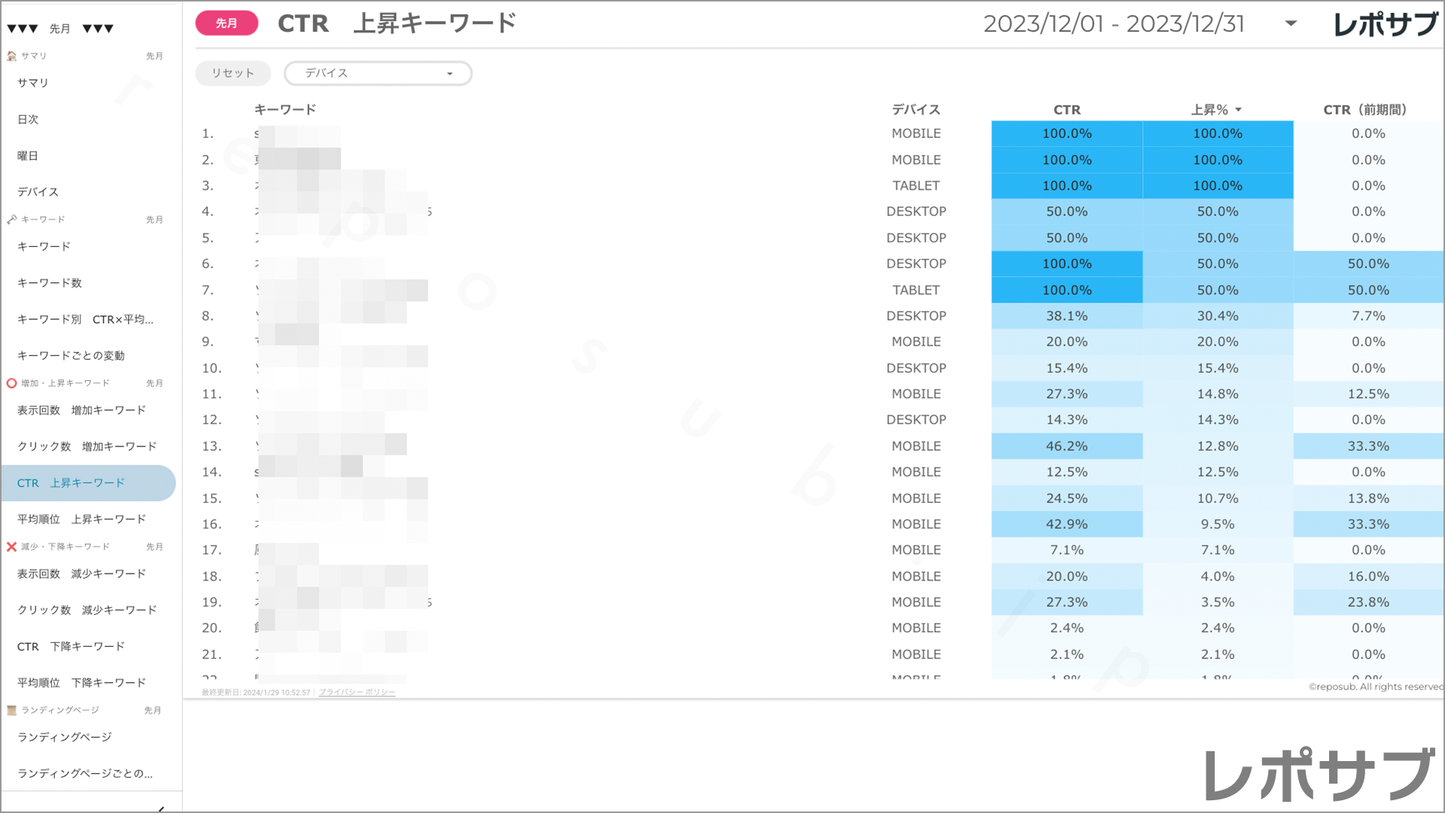Click the キーワード column header
Screen dimensions: 1445x813
pyautogui.click(x=285, y=110)
